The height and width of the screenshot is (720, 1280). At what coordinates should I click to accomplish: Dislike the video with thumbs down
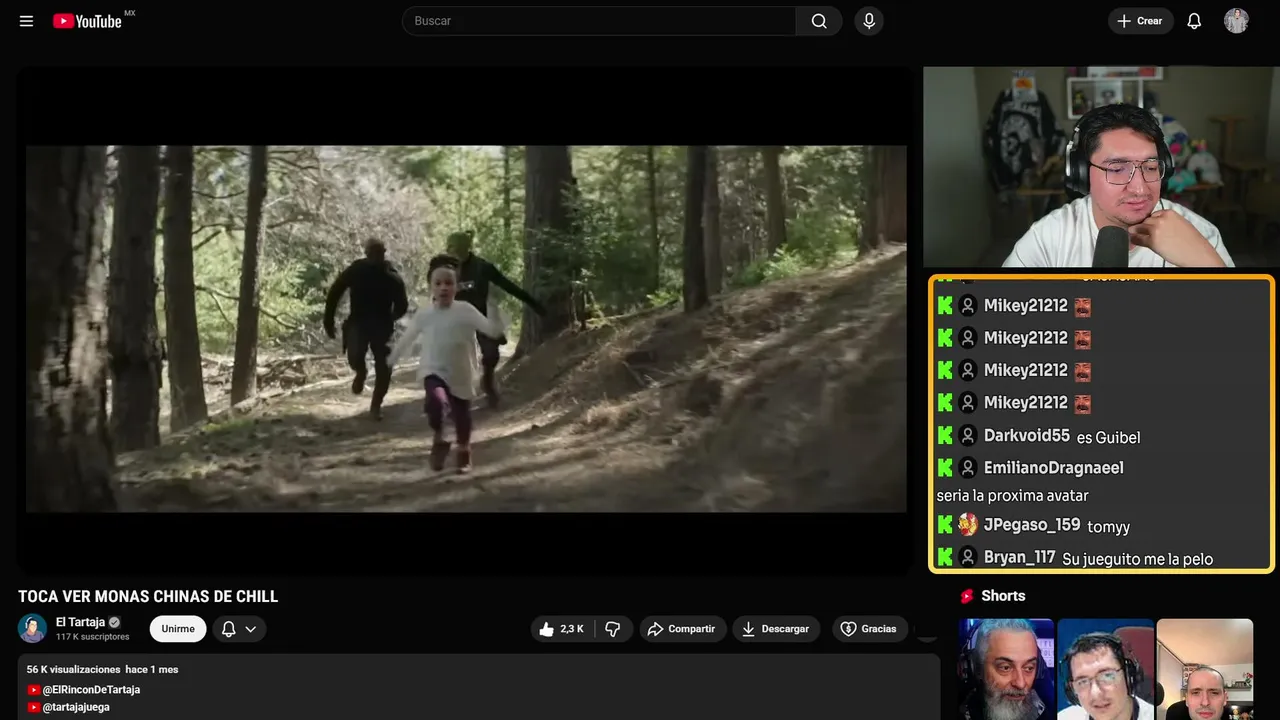tap(612, 629)
